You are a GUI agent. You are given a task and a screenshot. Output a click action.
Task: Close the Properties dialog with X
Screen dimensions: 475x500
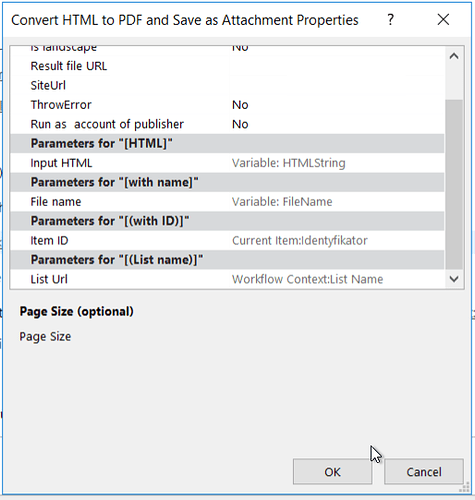443,20
